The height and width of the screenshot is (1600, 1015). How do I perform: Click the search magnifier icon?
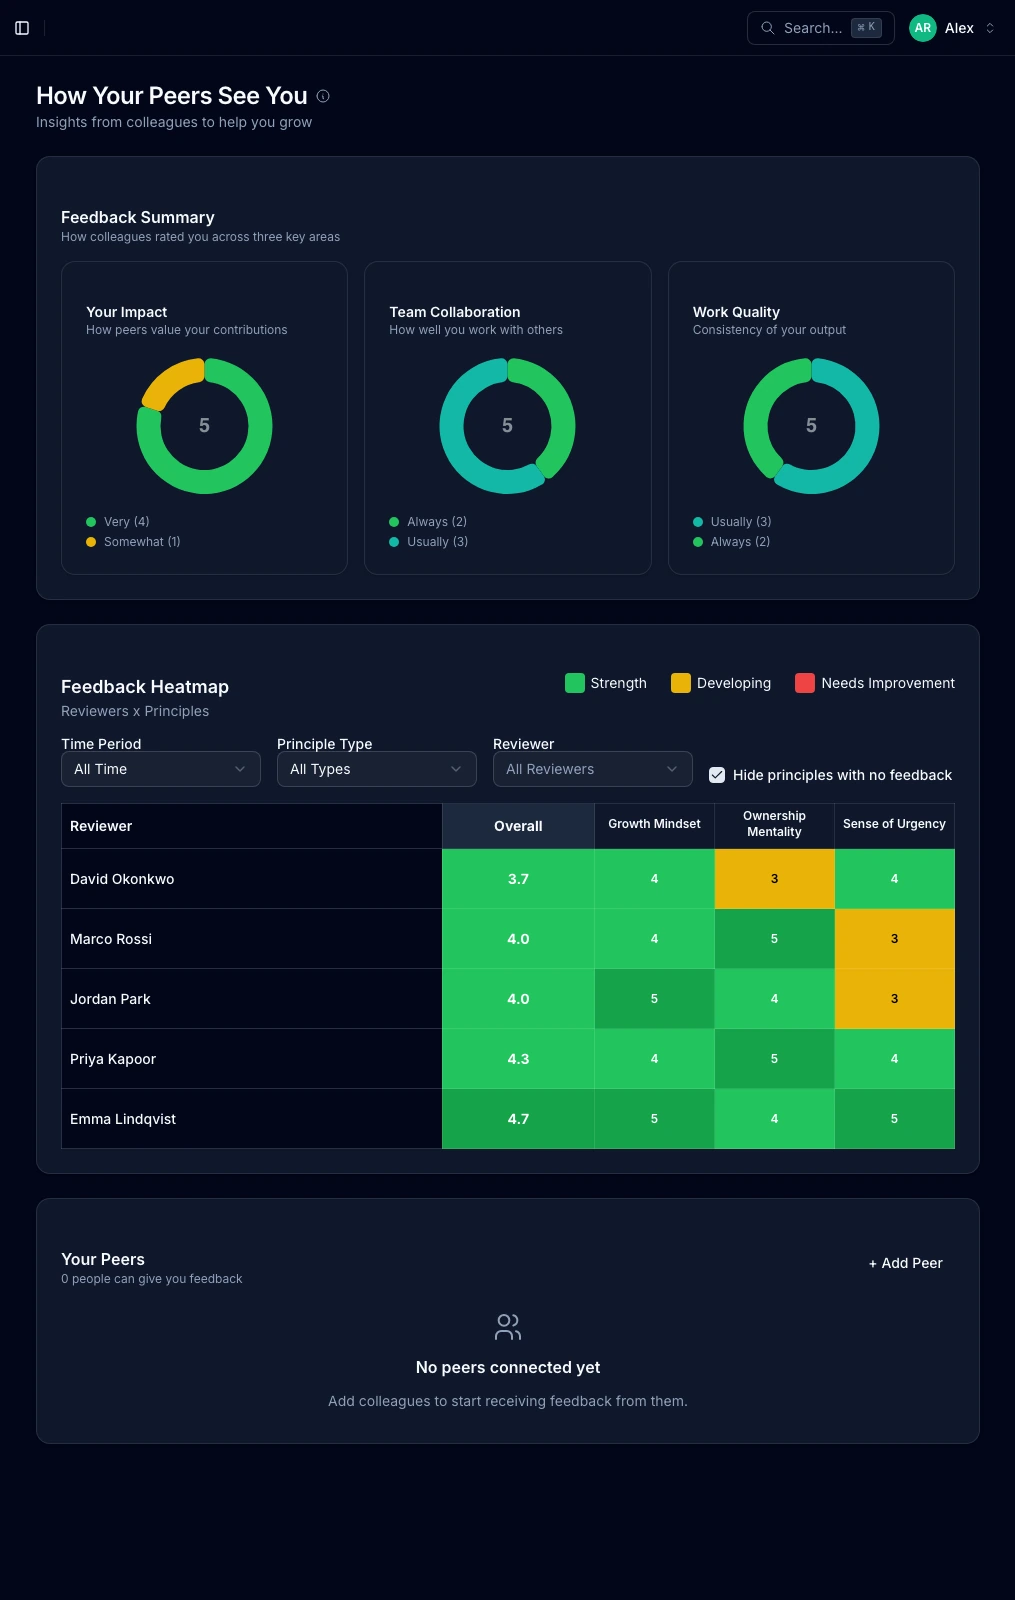tap(768, 28)
